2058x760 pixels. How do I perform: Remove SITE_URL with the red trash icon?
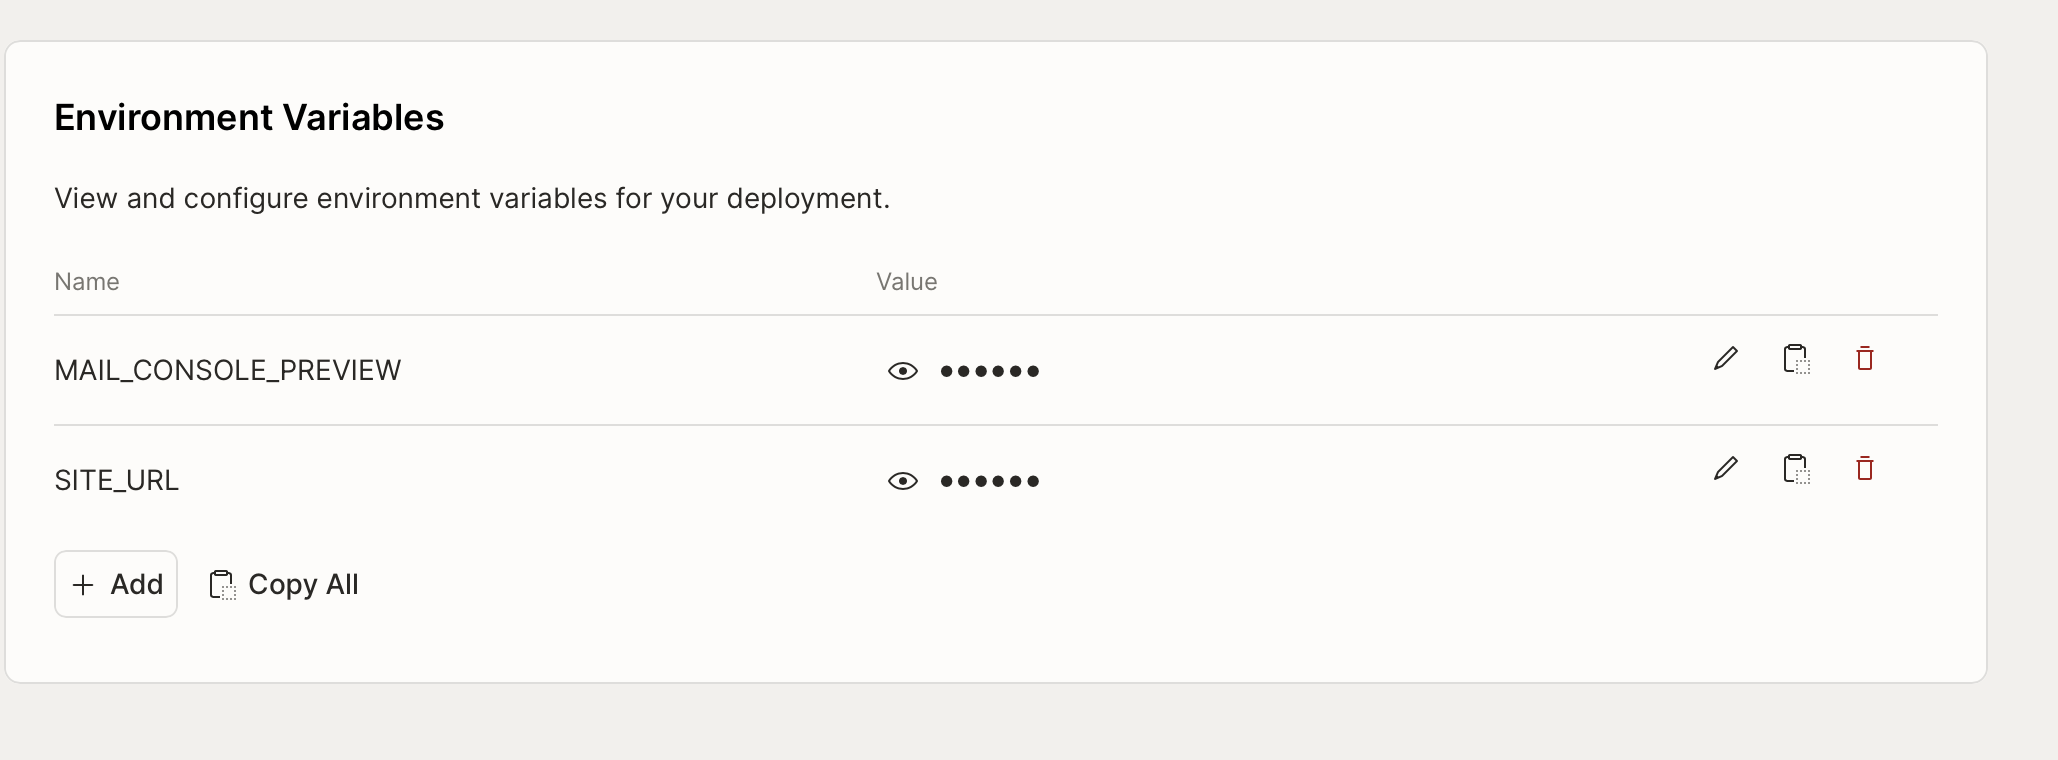(1864, 469)
